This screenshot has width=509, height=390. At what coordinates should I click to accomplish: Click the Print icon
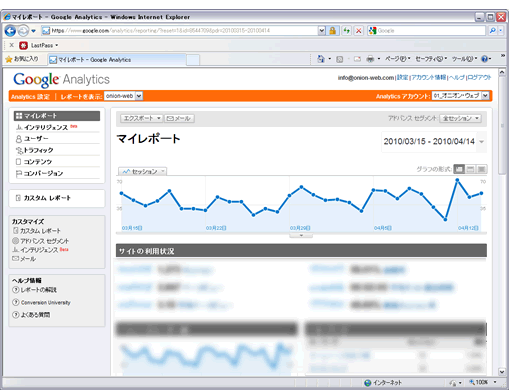tap(370, 59)
